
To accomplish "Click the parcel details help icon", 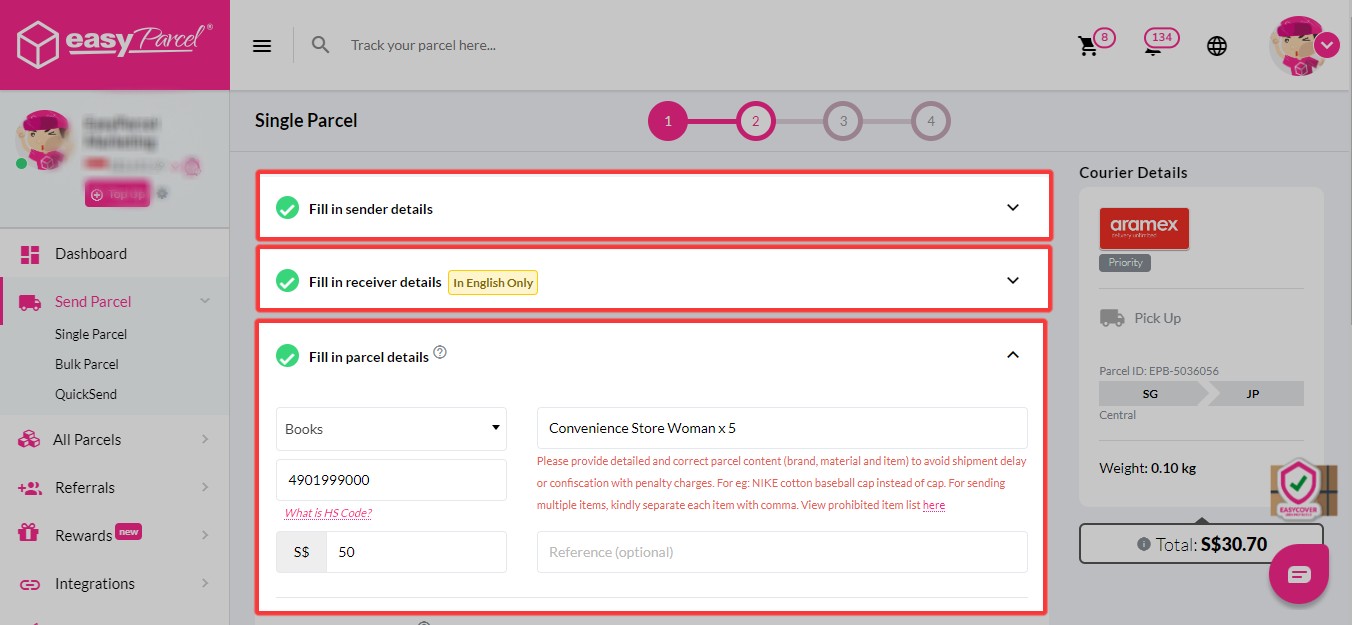I will pos(440,353).
